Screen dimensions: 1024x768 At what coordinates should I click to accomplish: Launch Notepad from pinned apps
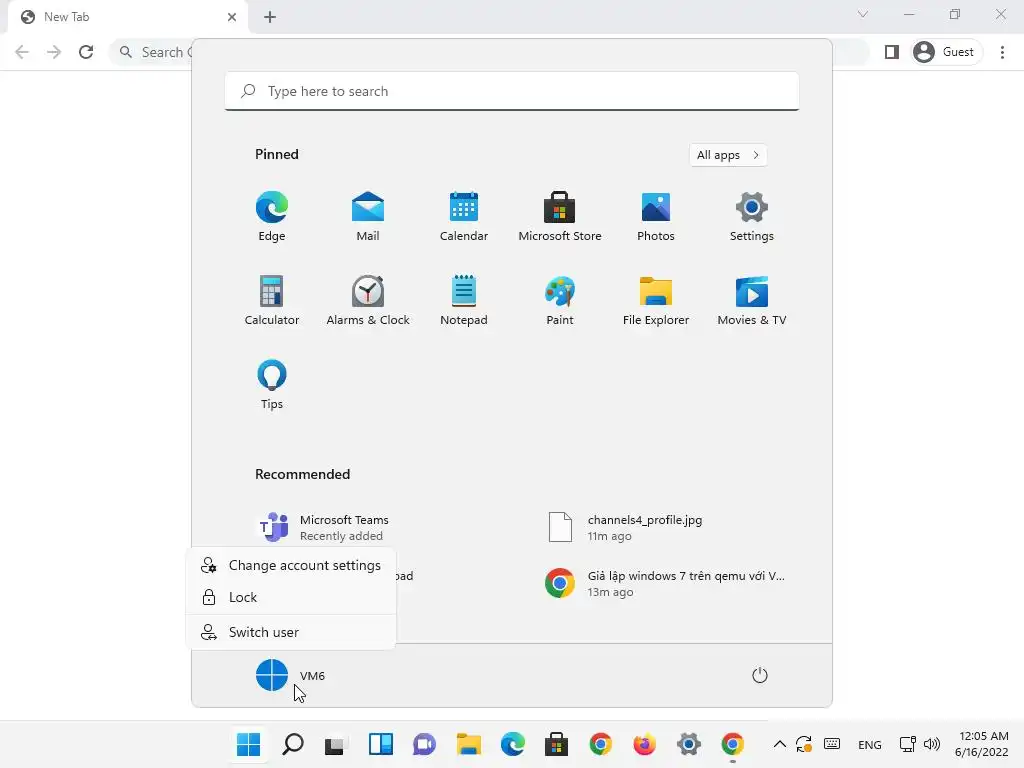[x=464, y=300]
